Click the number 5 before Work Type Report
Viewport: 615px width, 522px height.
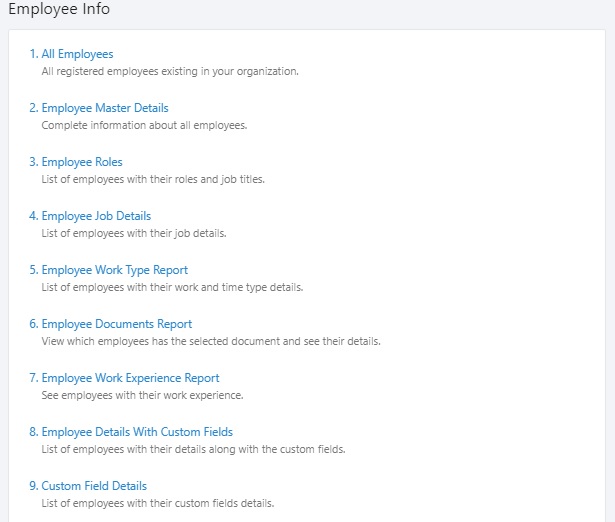[x=33, y=270]
